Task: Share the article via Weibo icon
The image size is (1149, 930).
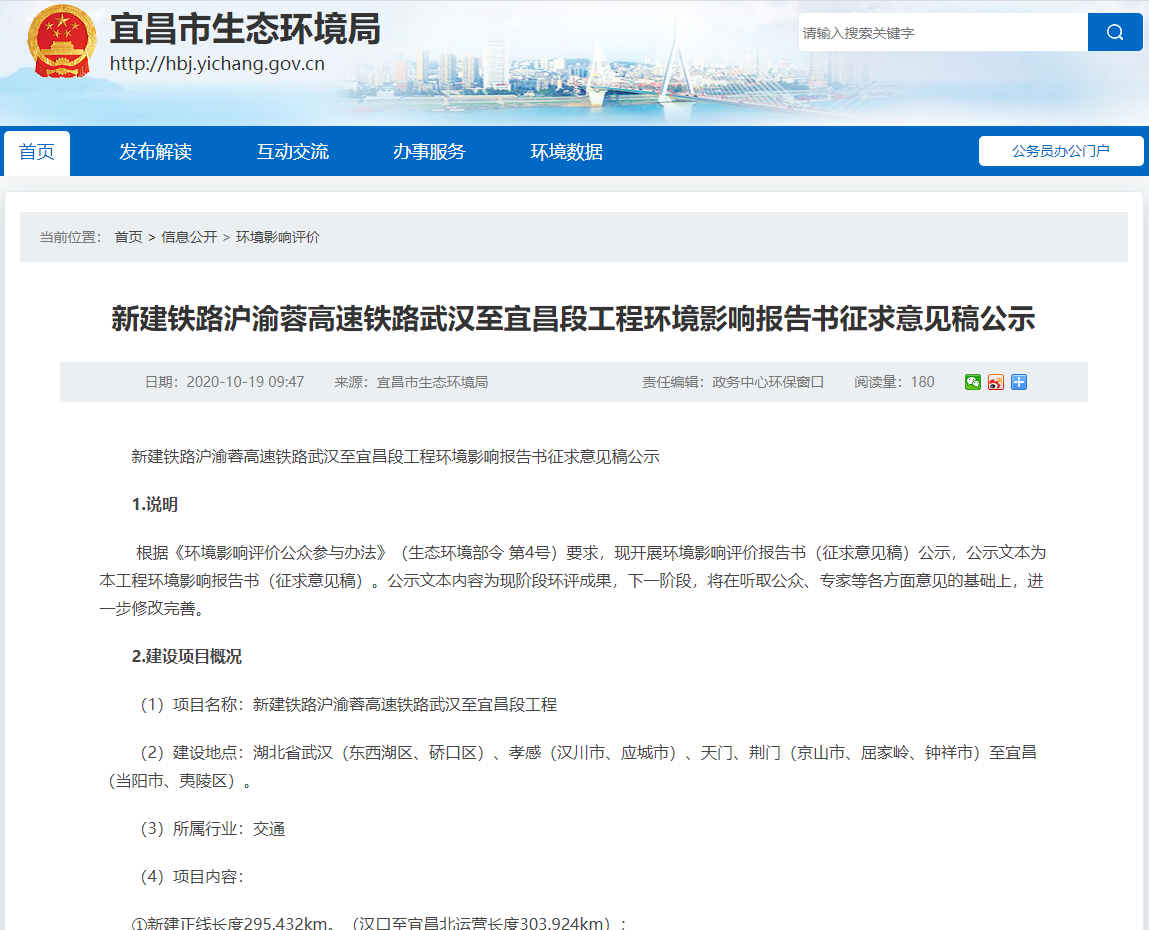Action: coord(996,382)
